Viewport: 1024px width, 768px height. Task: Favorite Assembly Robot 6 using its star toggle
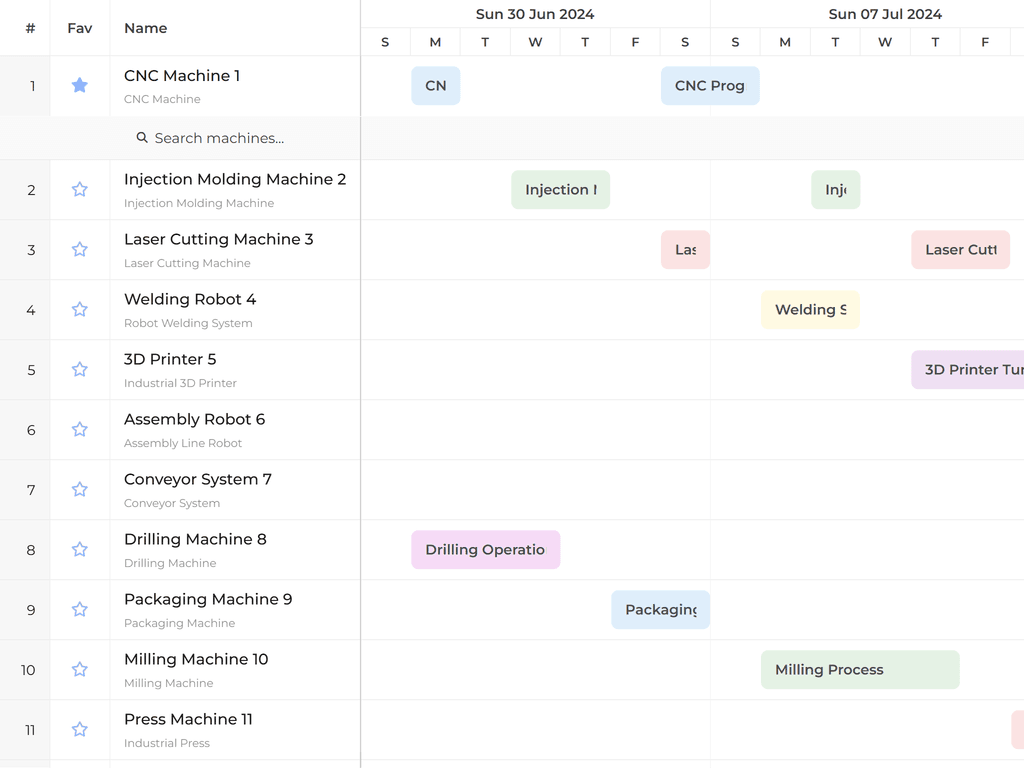[79, 429]
